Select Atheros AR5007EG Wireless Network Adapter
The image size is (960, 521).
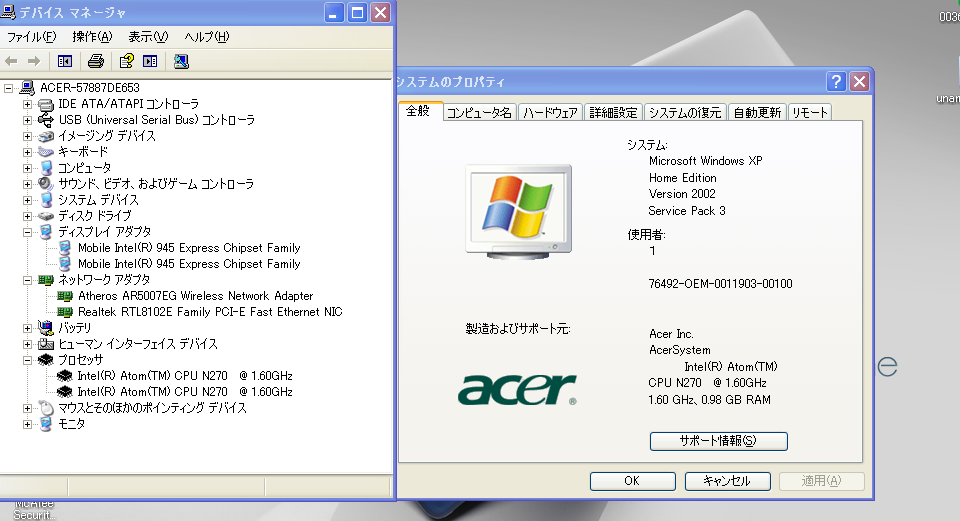coord(195,296)
